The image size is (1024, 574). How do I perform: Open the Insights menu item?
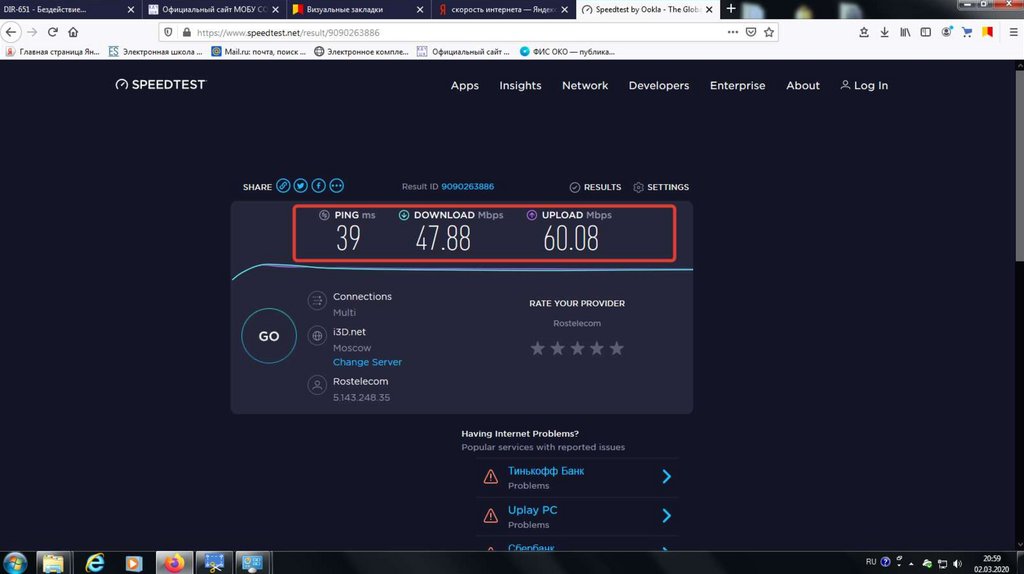click(520, 86)
